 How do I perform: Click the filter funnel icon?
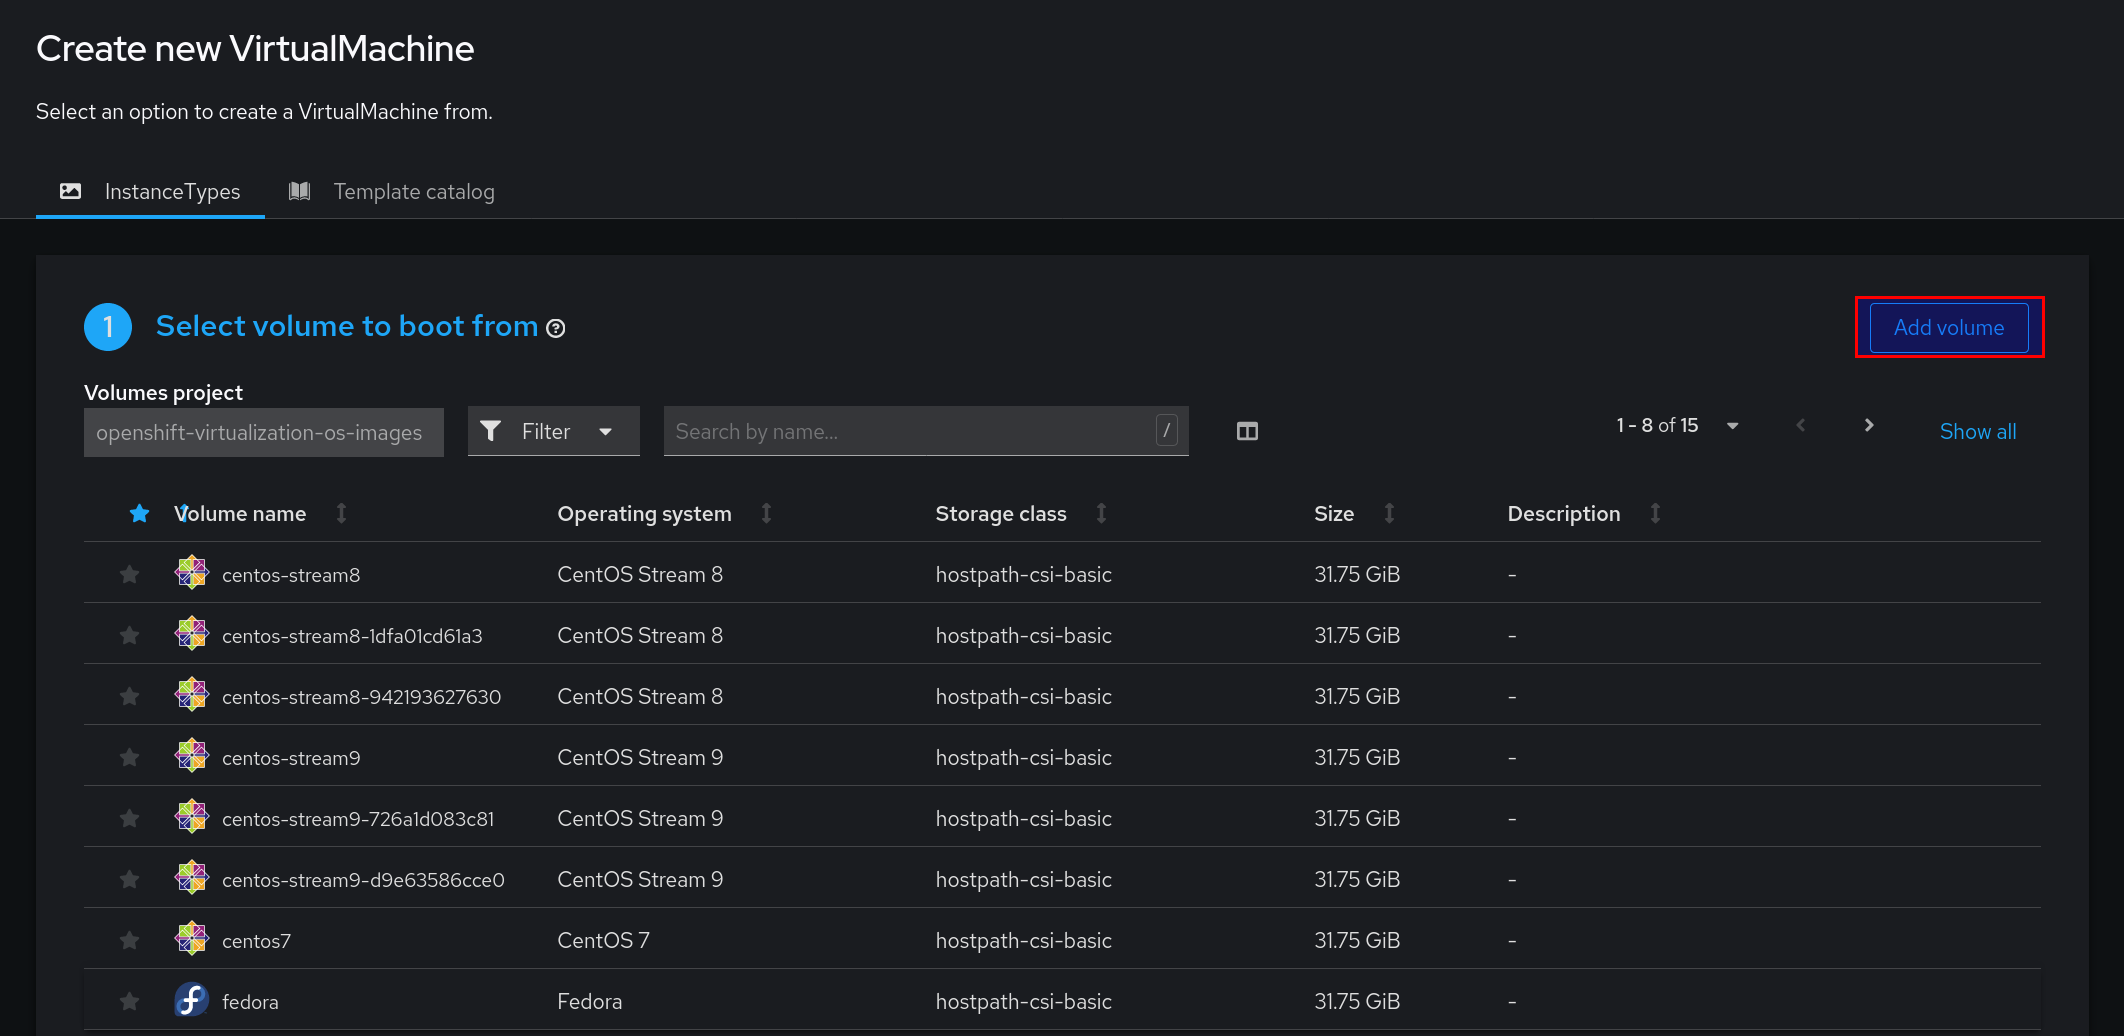coord(491,430)
